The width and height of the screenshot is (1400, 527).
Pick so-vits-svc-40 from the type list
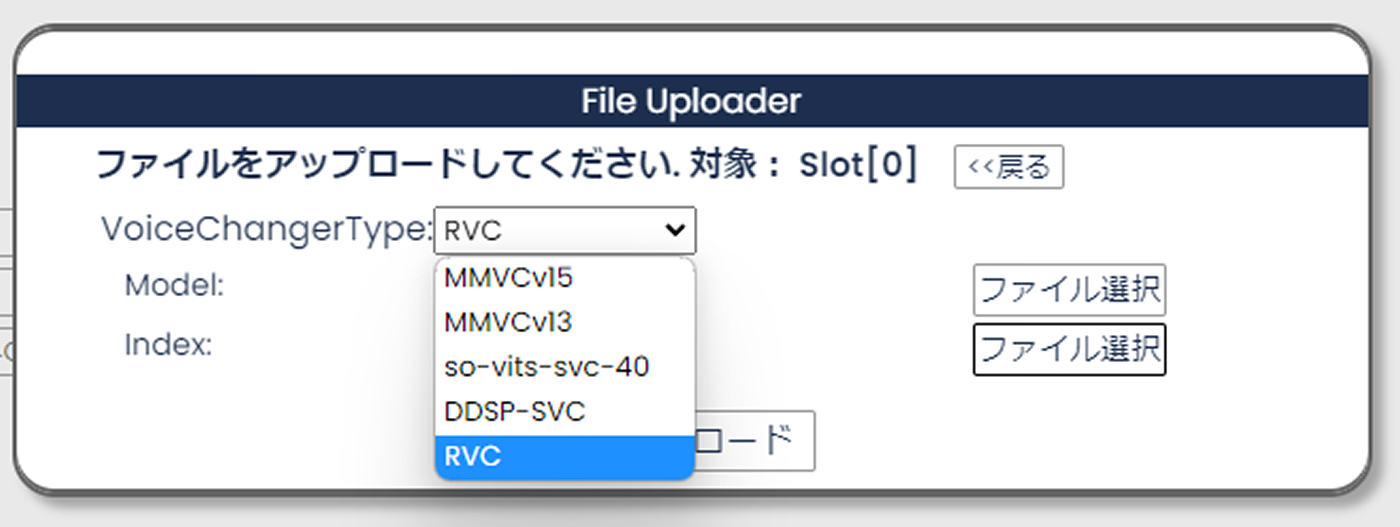[x=546, y=367]
